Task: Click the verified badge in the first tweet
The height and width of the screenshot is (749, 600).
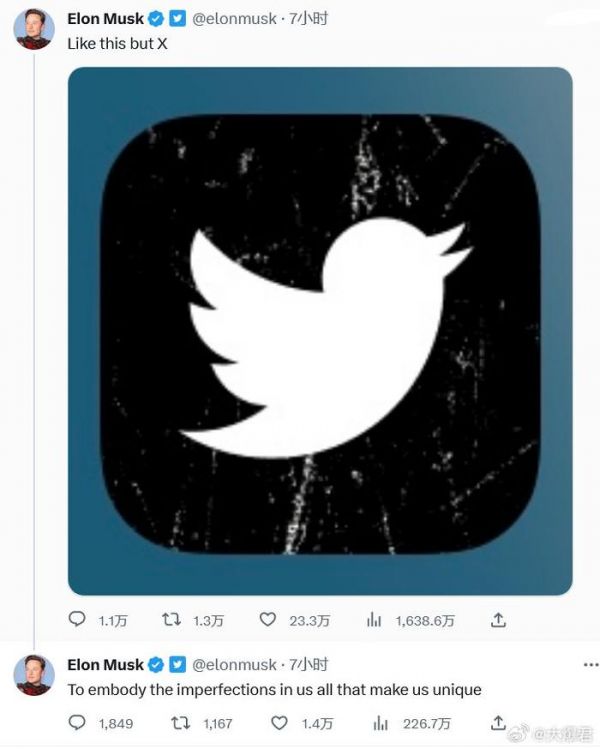Action: pyautogui.click(x=155, y=19)
